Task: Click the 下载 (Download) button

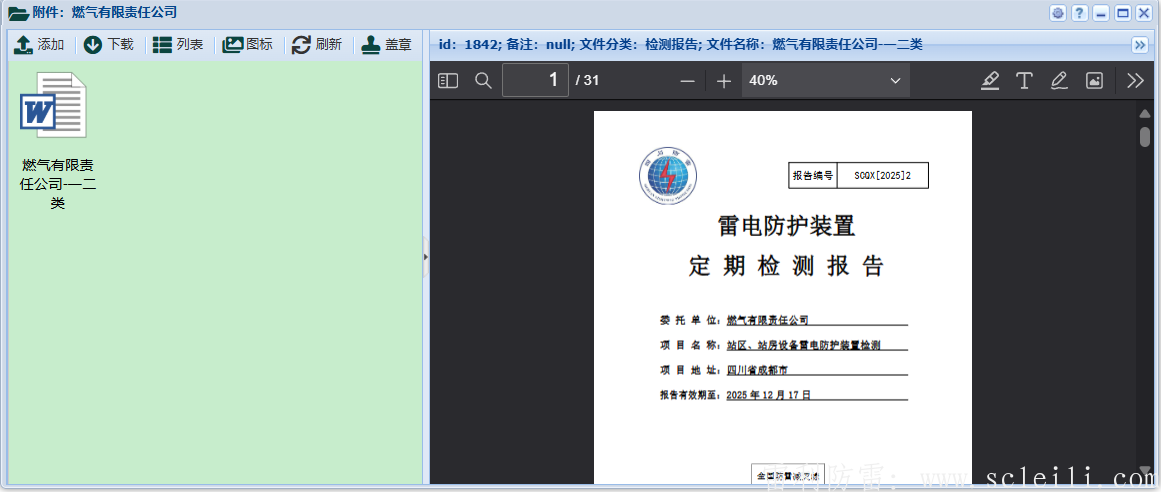Action: [x=109, y=45]
